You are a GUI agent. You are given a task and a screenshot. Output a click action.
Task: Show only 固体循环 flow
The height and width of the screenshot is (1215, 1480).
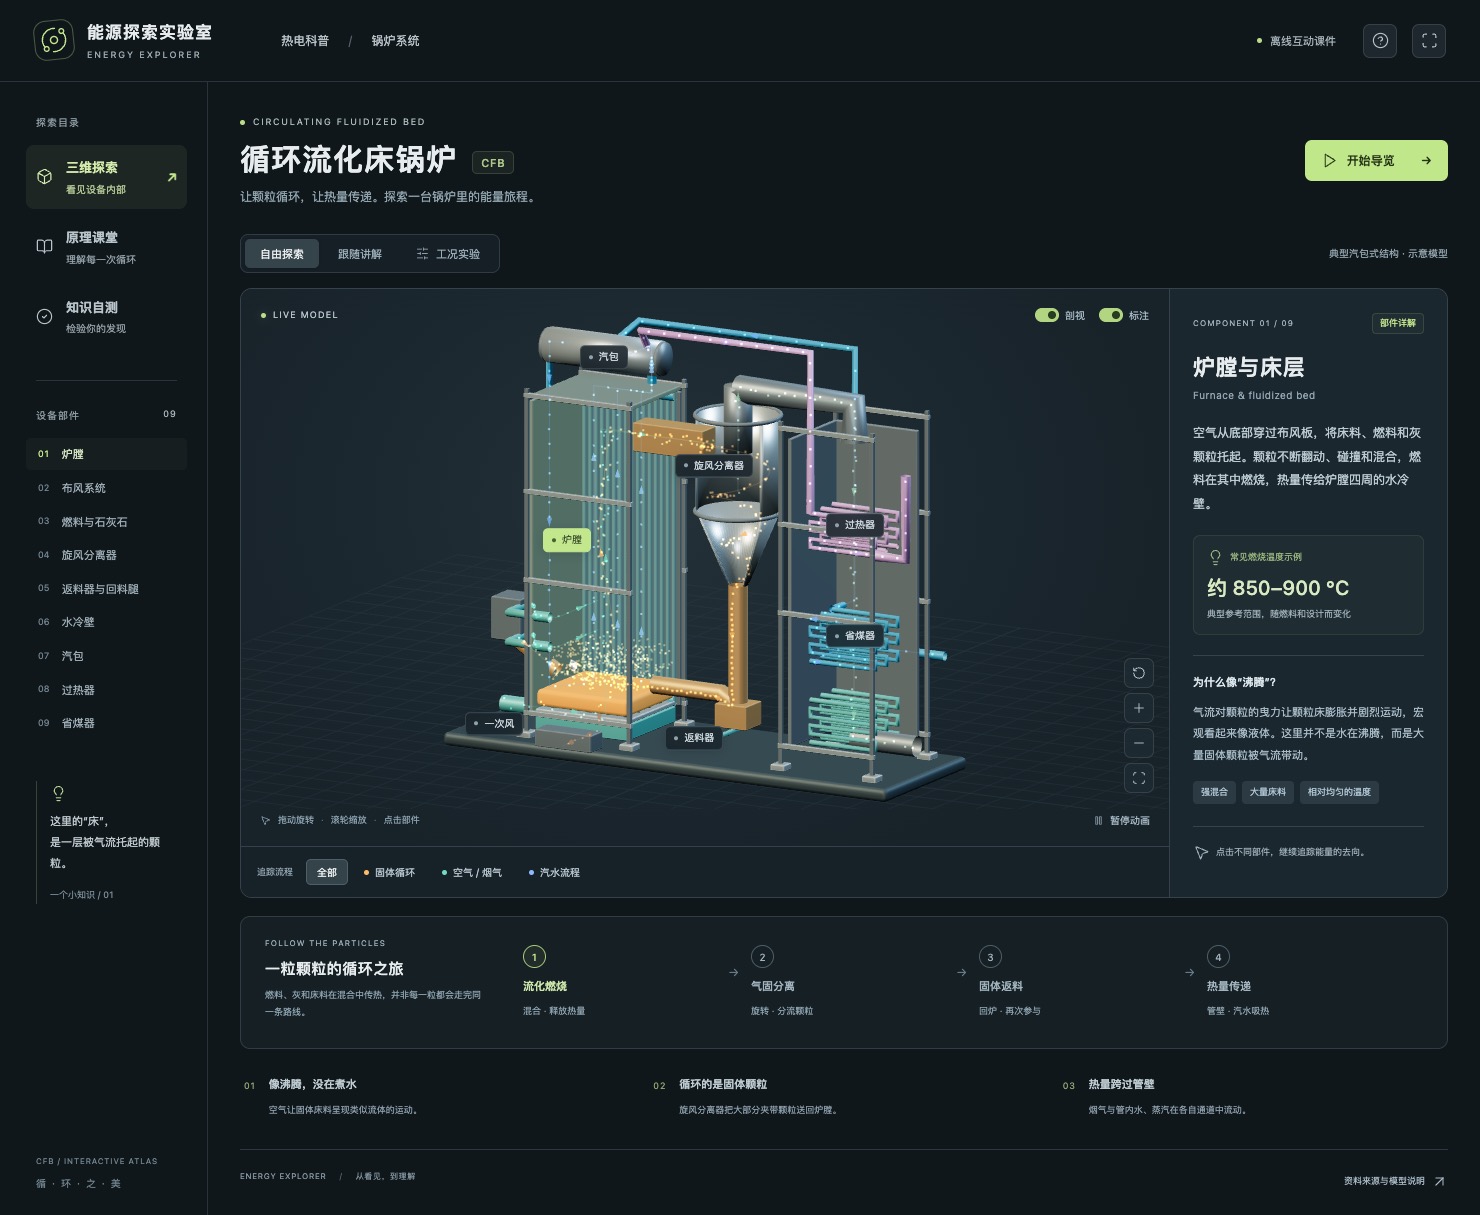(389, 873)
